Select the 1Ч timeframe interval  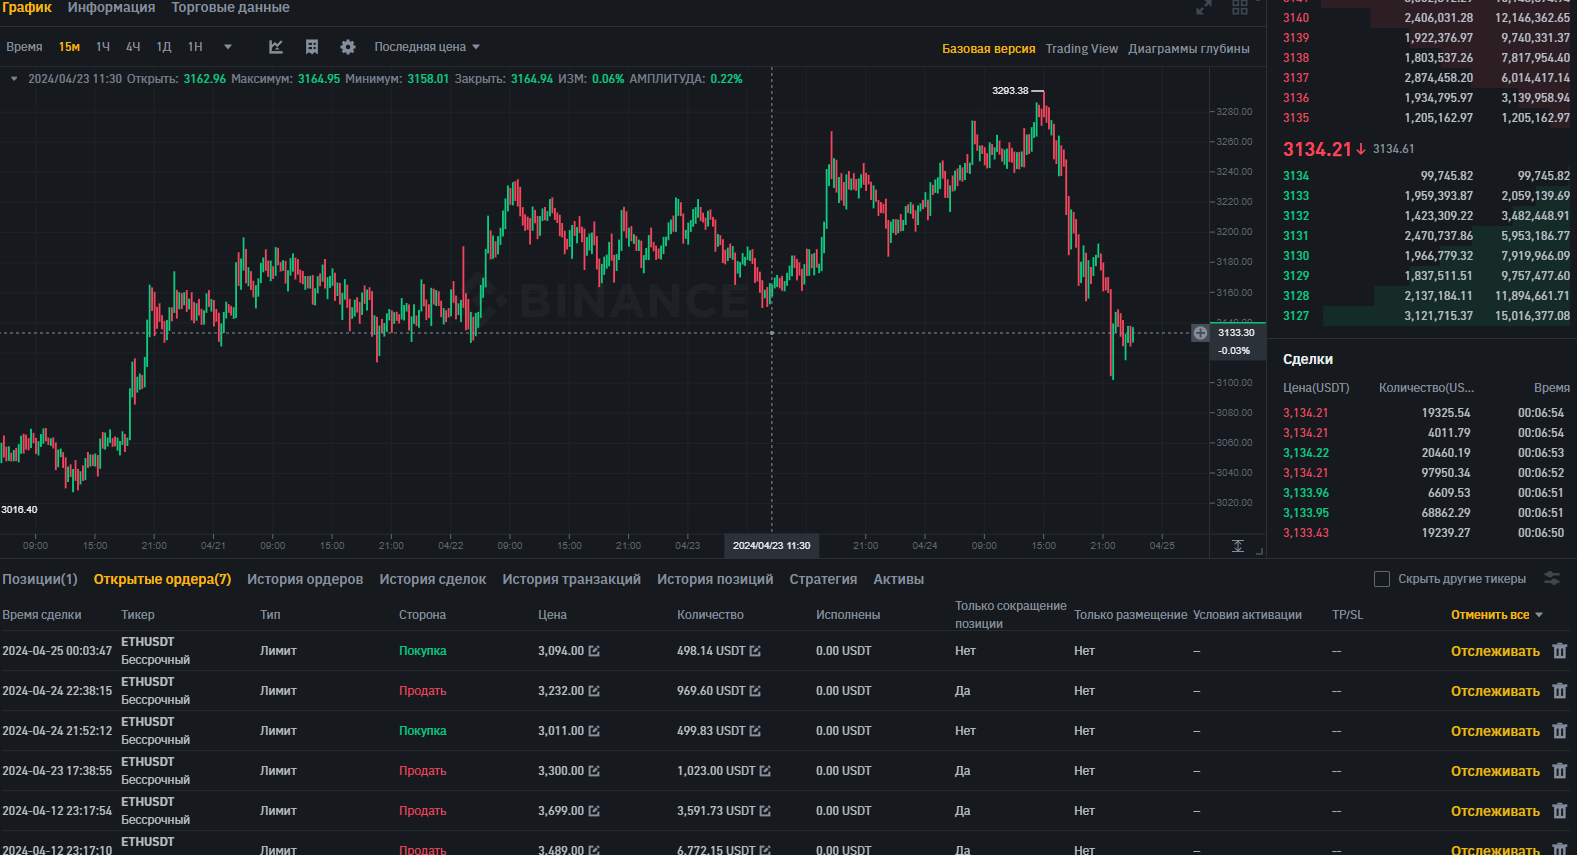point(103,47)
